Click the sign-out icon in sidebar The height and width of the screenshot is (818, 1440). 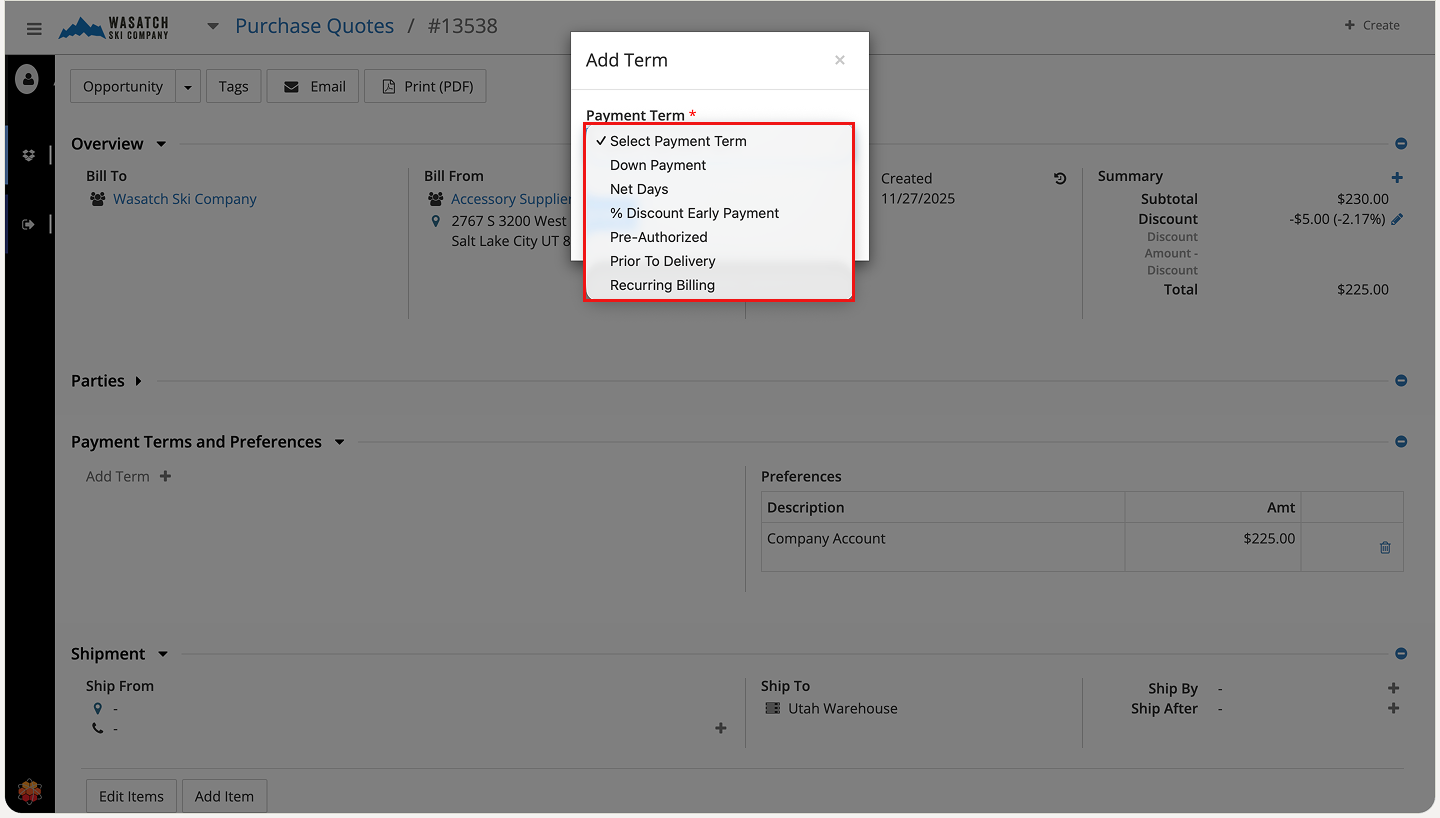click(28, 224)
